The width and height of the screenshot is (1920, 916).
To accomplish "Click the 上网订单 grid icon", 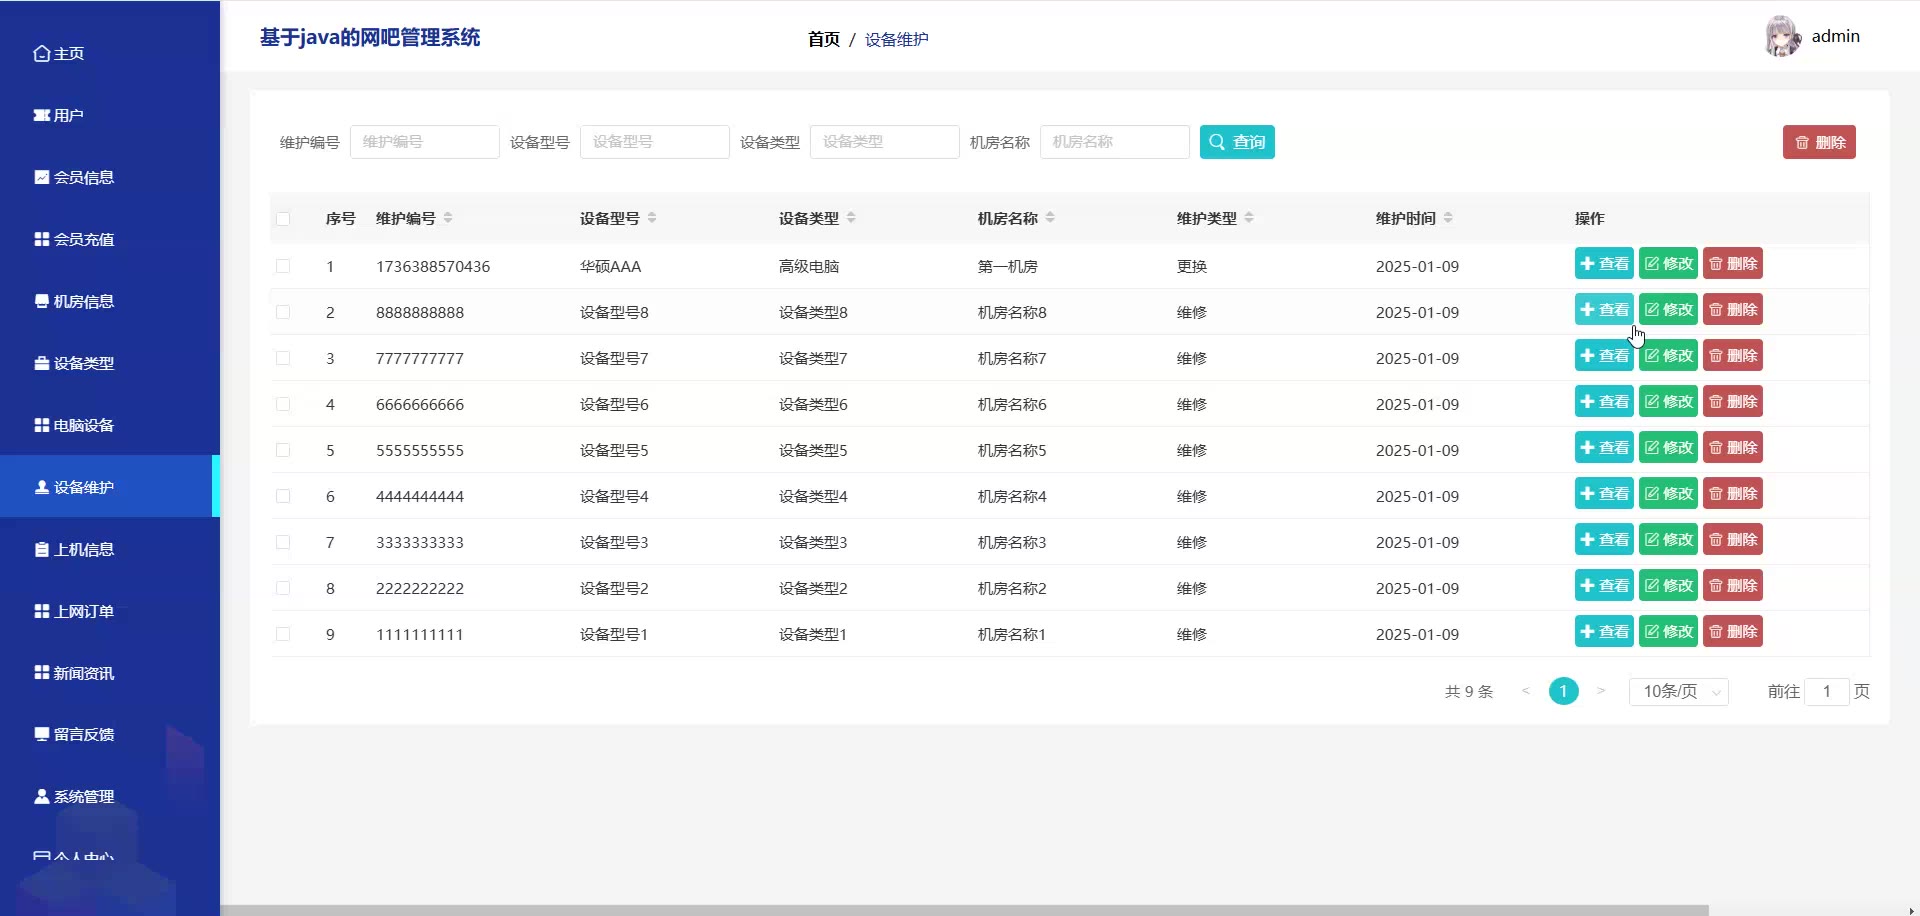I will pos(42,612).
